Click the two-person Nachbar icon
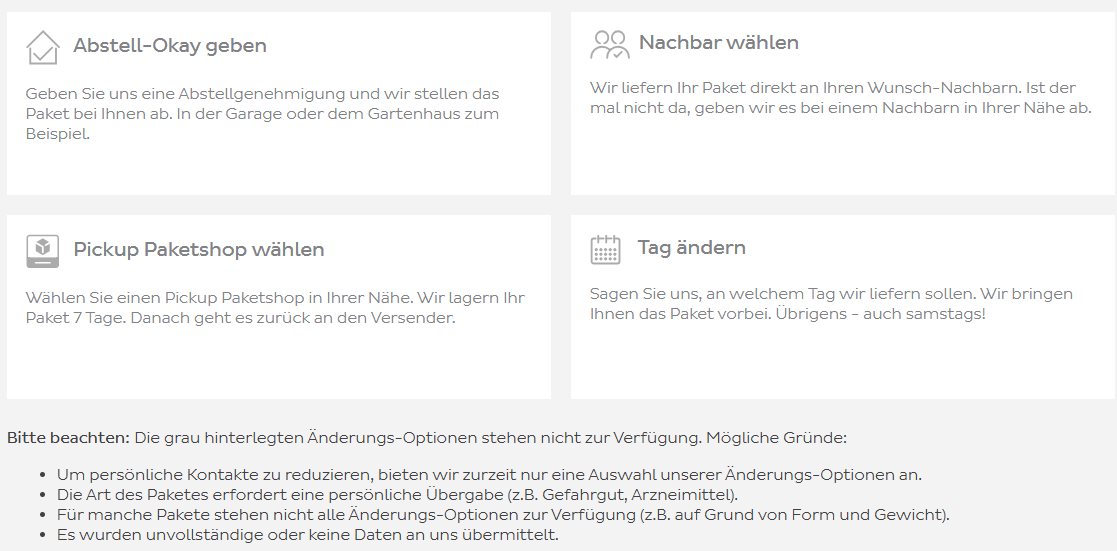 [609, 44]
